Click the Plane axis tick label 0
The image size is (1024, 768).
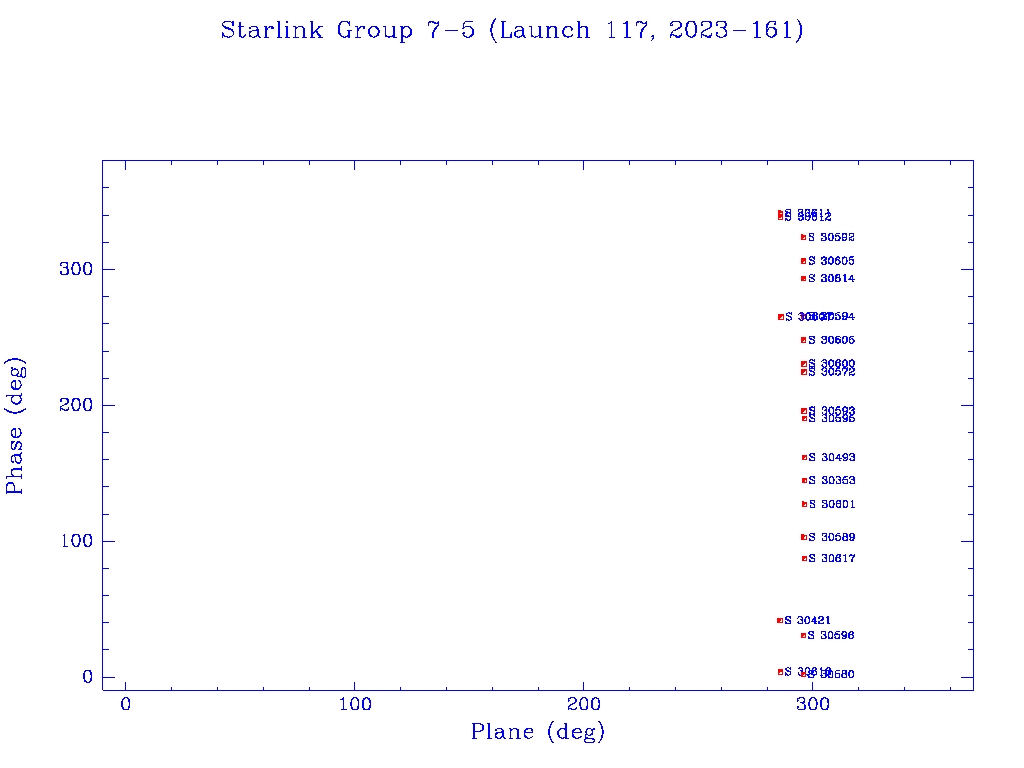pos(125,704)
